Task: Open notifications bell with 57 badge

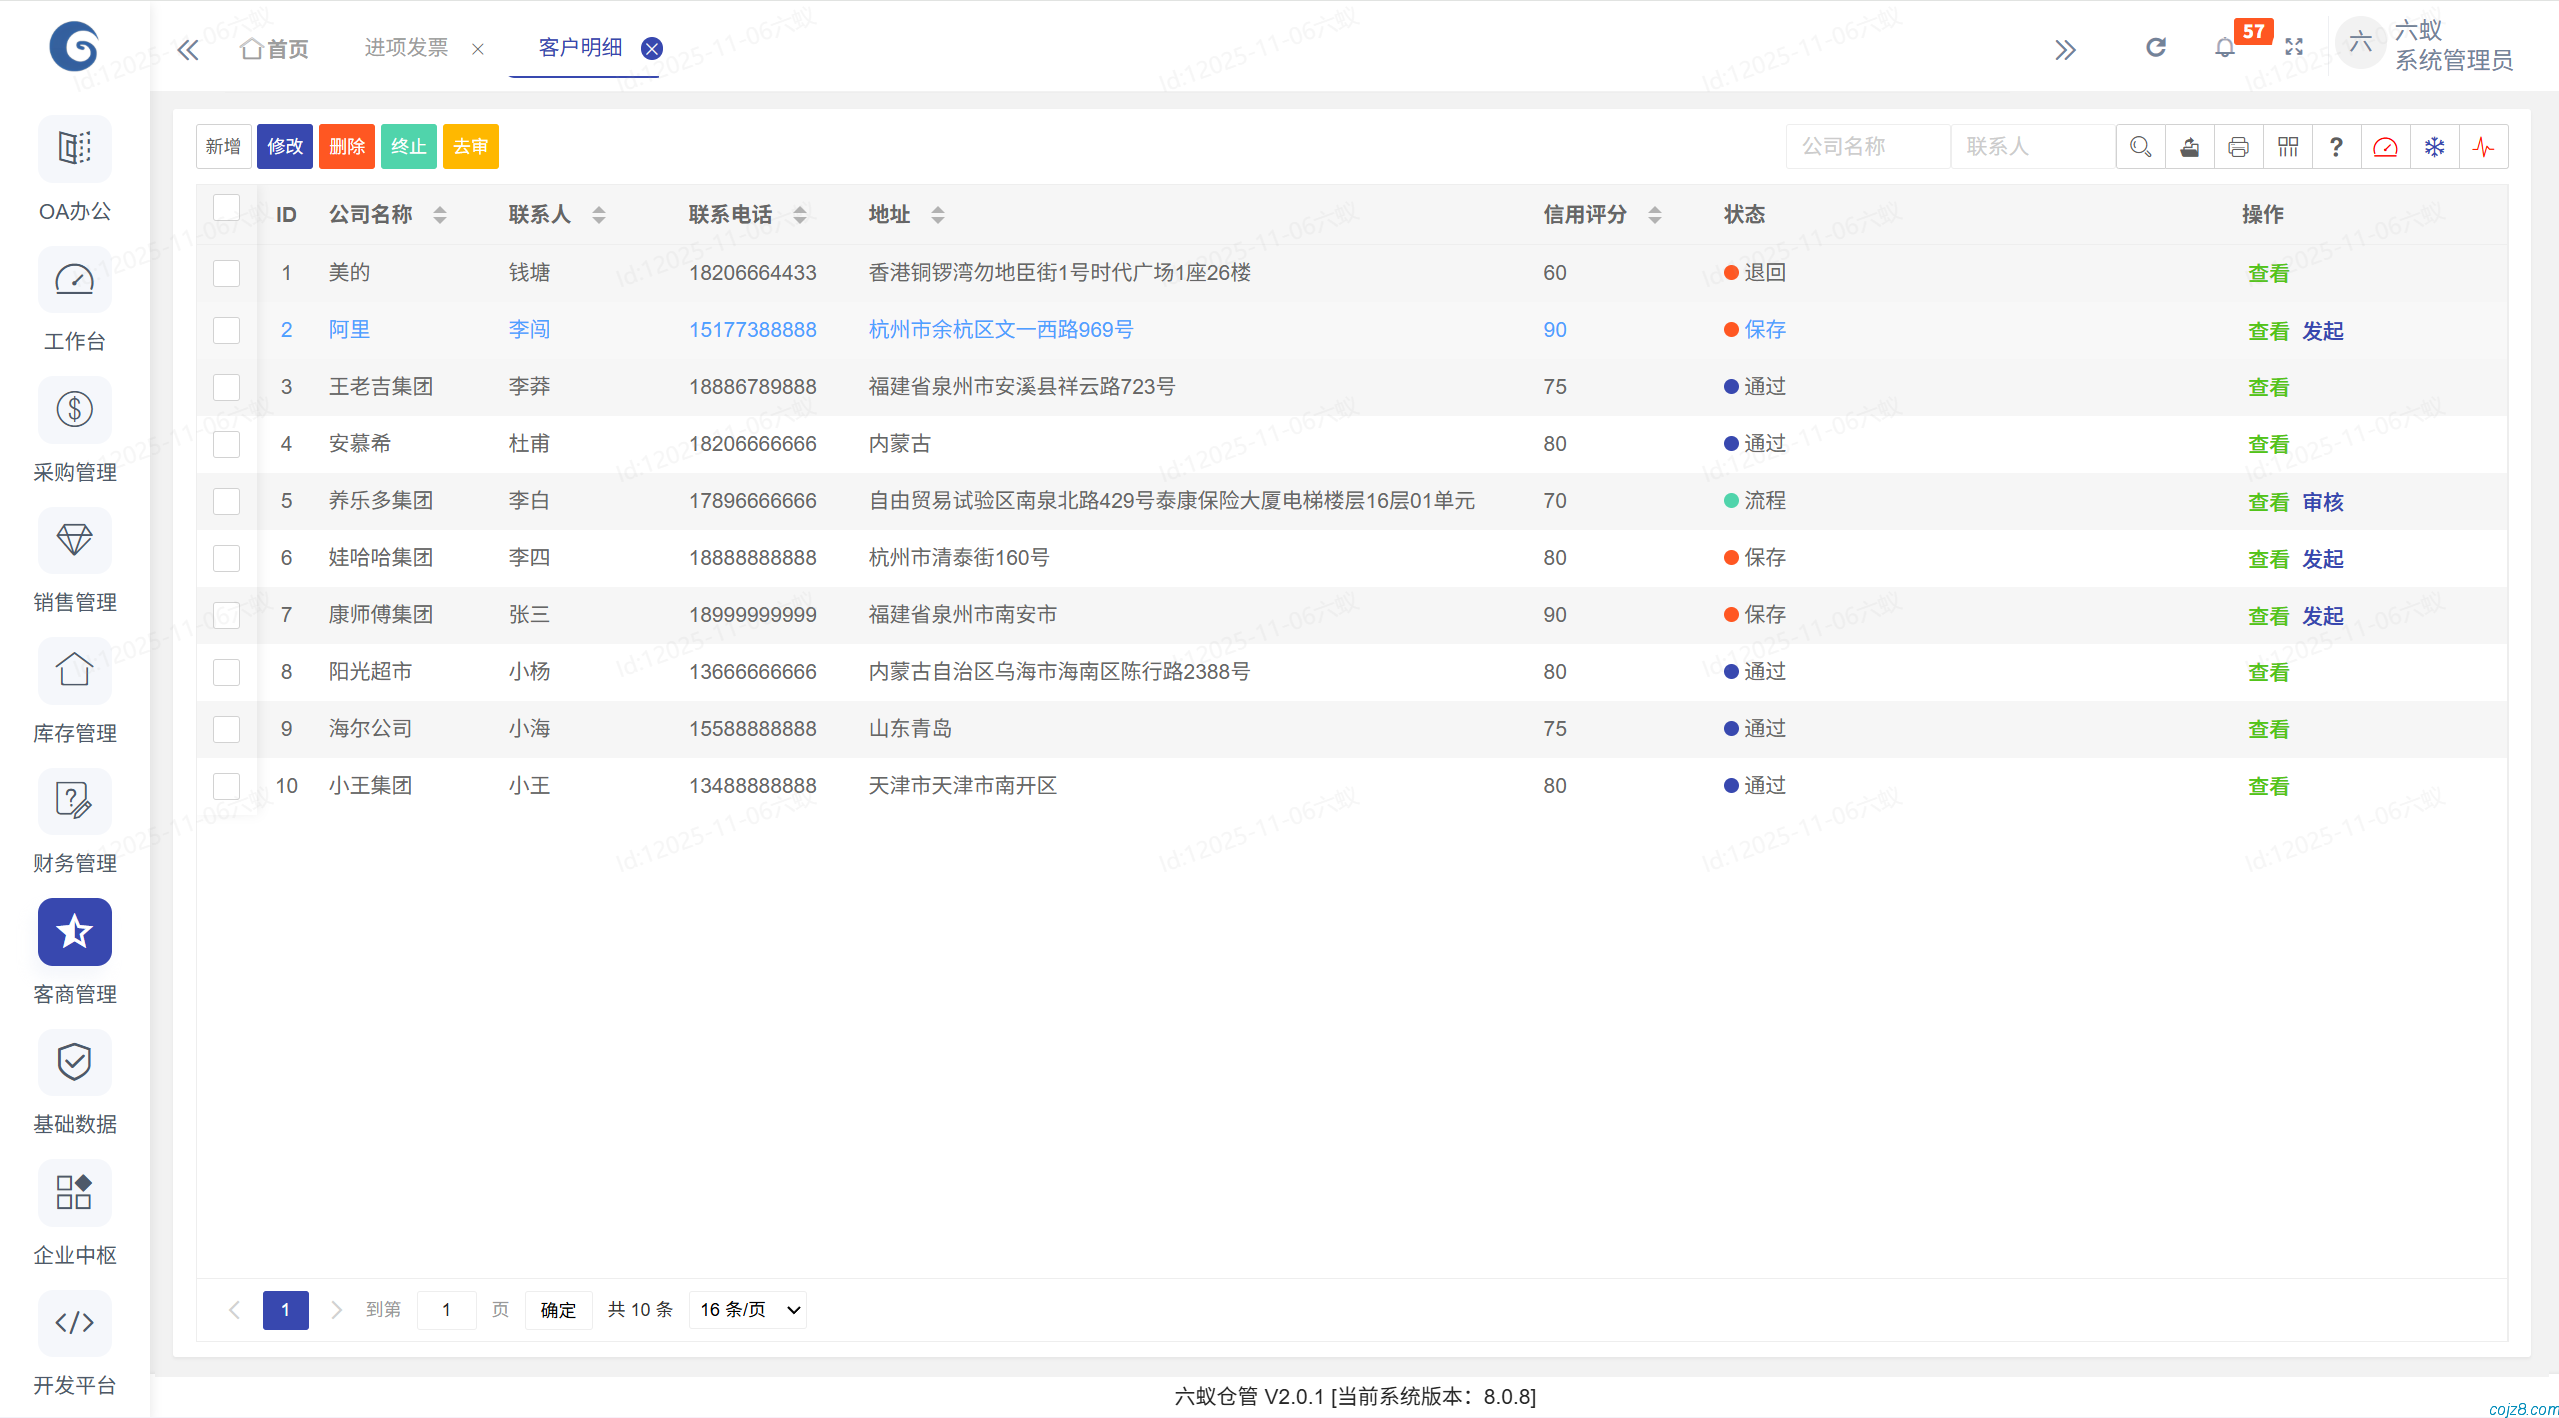Action: click(2224, 48)
